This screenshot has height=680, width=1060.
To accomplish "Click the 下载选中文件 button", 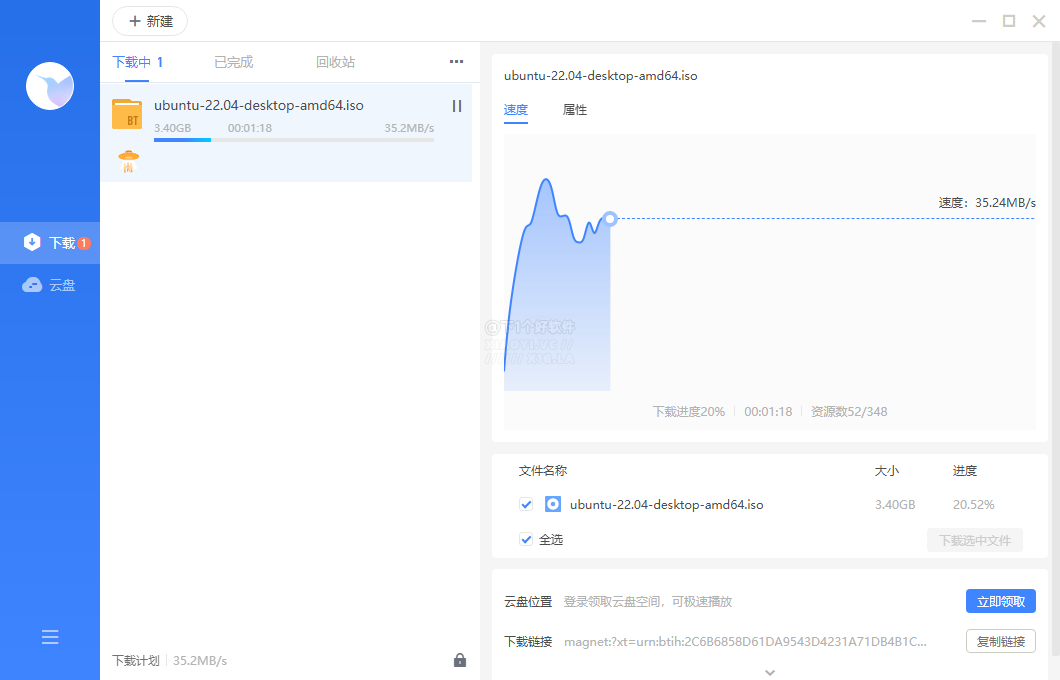I will [975, 540].
